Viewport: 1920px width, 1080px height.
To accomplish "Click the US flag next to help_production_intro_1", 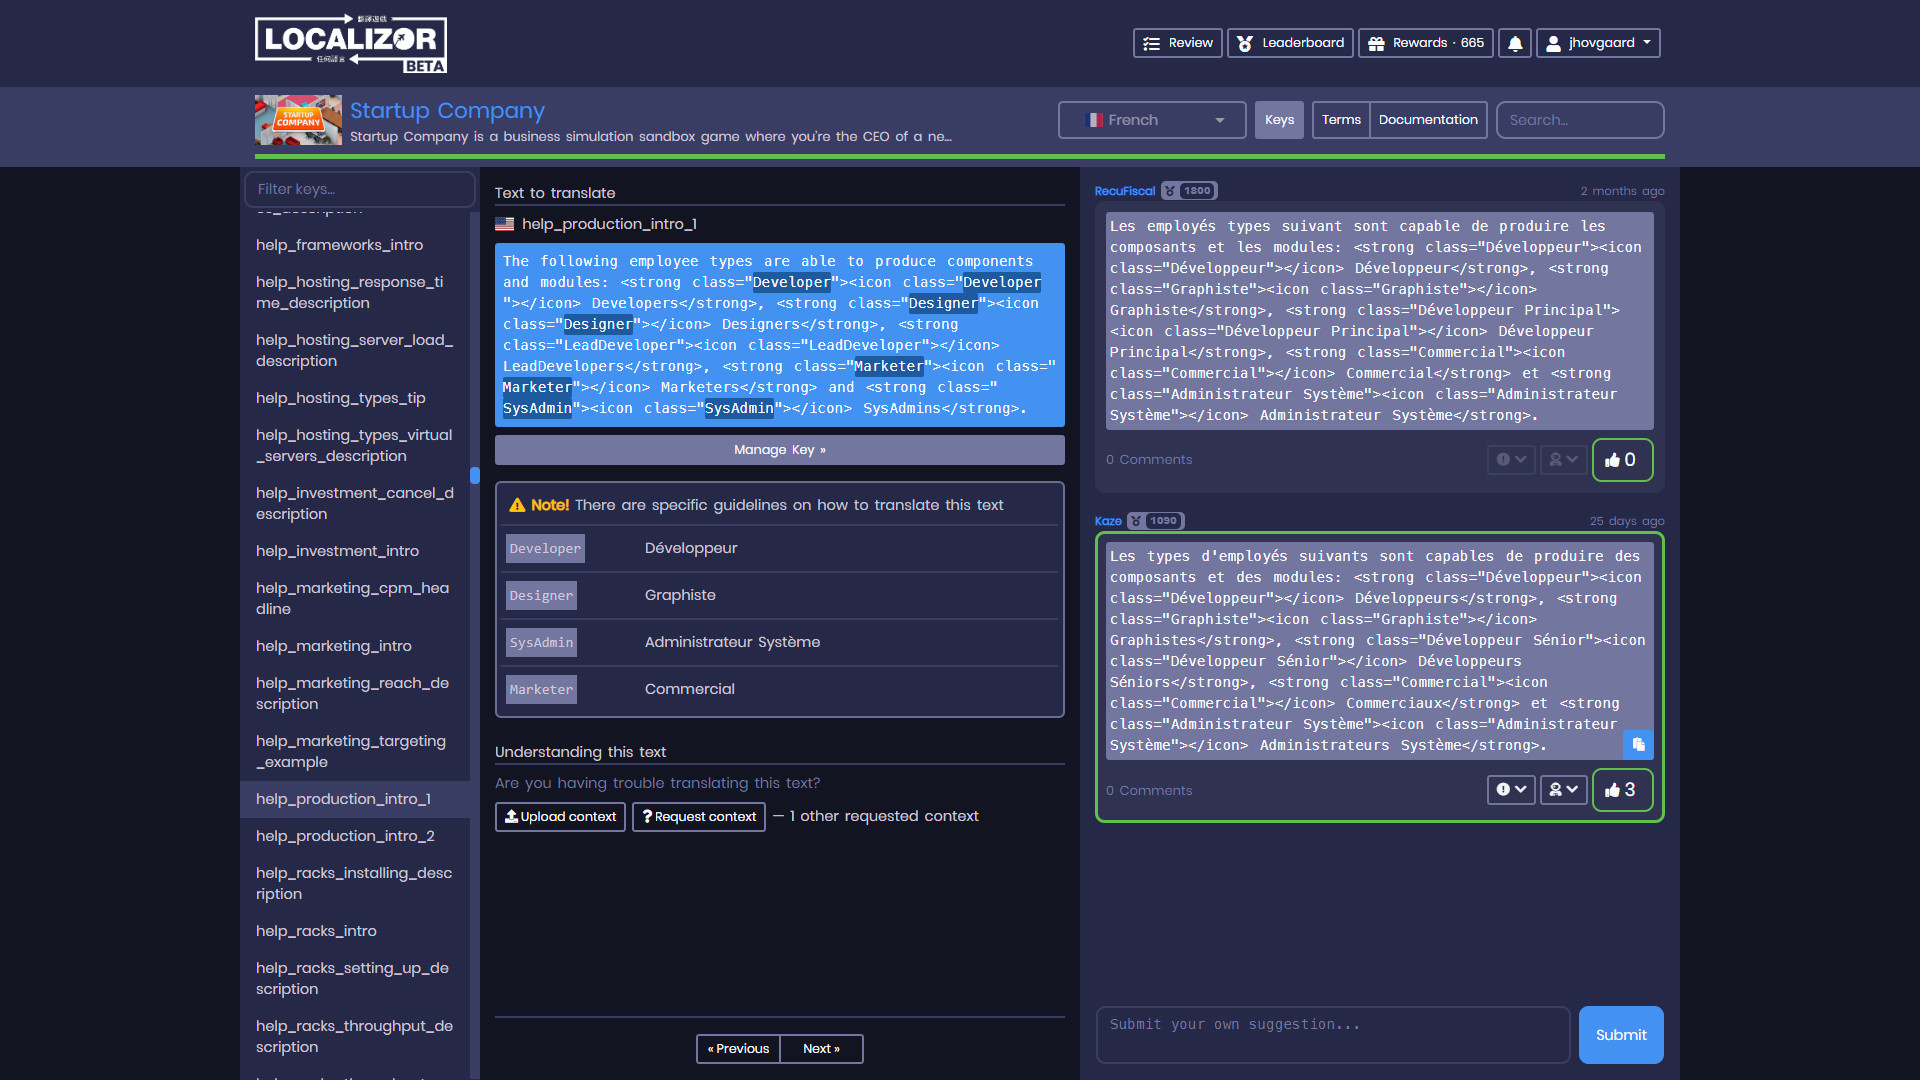I will coord(505,224).
